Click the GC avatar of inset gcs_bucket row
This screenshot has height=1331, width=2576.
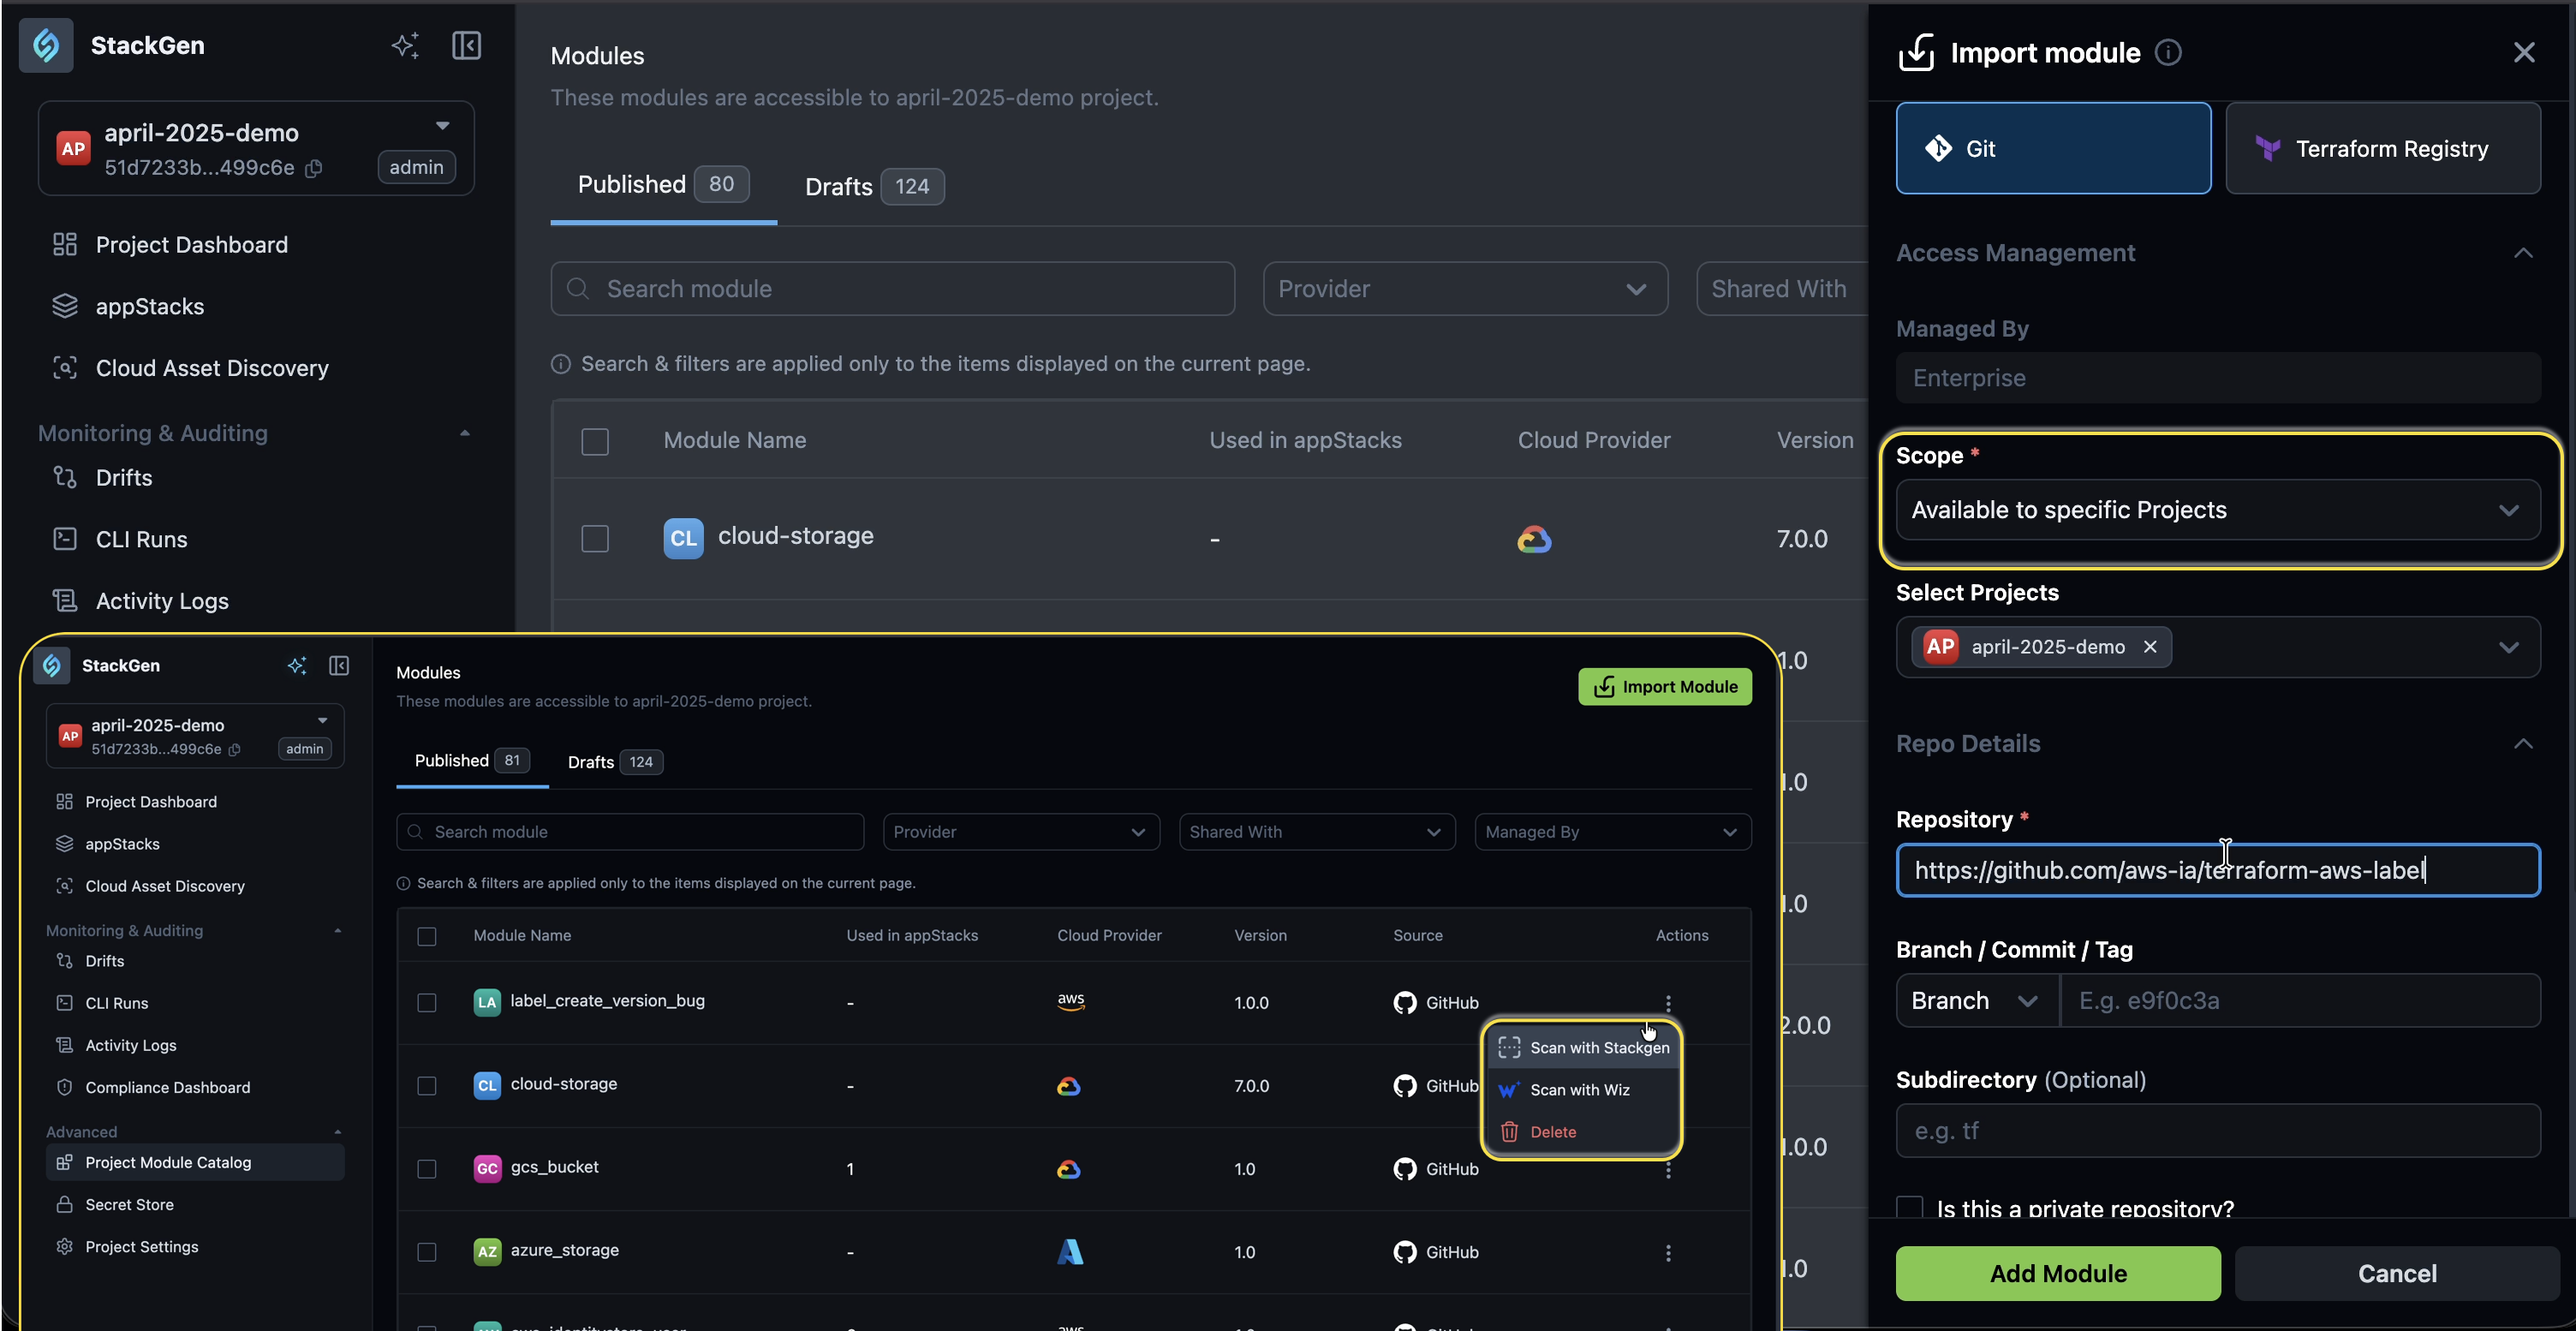pos(487,1168)
